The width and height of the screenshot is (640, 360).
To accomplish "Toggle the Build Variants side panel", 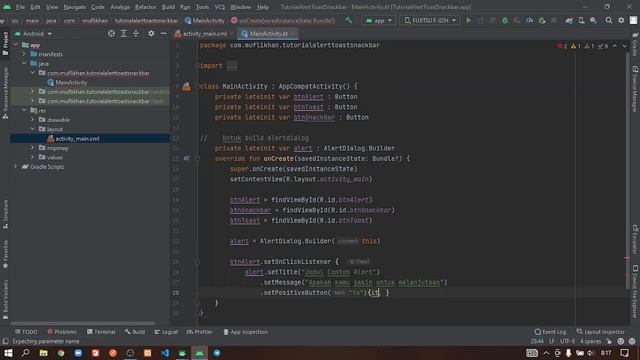I will (5, 299).
